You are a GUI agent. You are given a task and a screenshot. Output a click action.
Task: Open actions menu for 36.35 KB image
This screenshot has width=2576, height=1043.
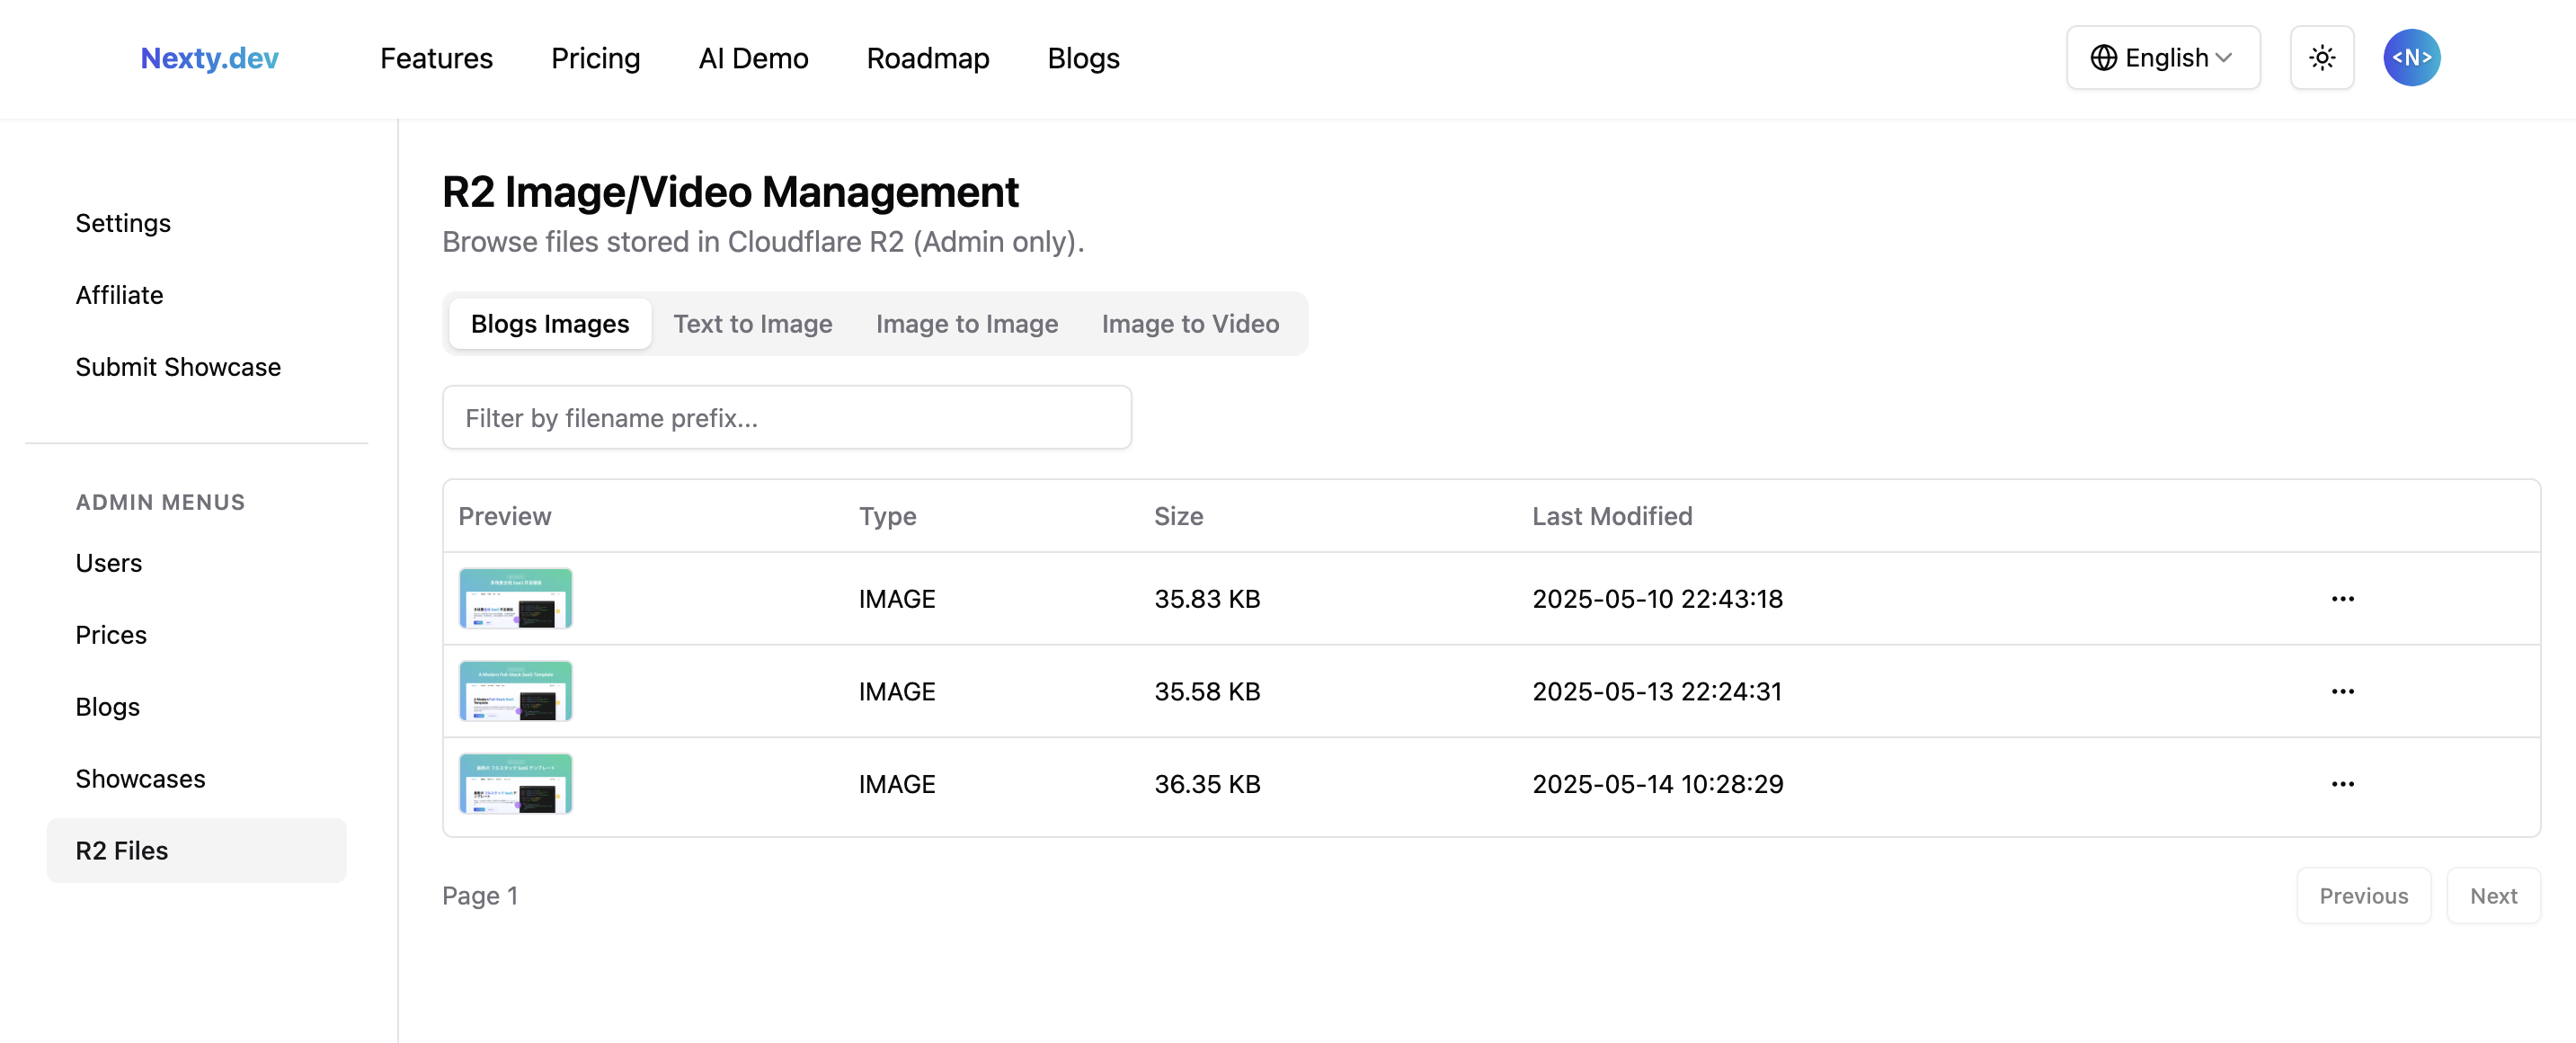[2342, 784]
